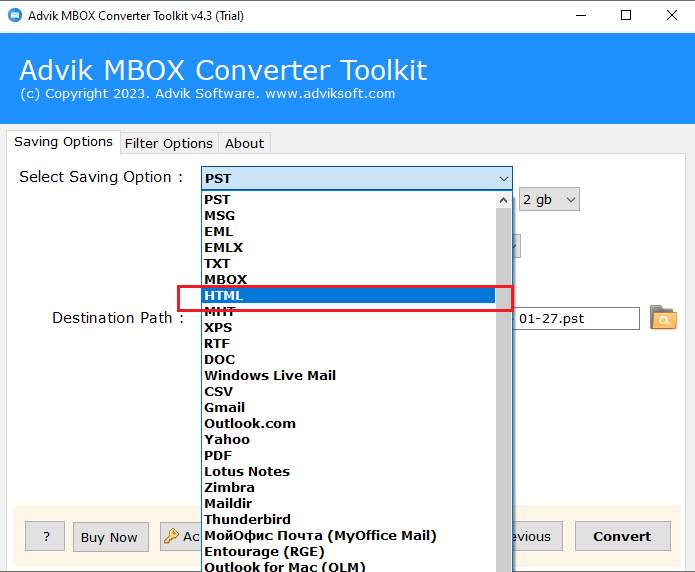Viewport: 695px width, 572px height.
Task: Choose the MyOffice Mail option
Action: [349, 536]
